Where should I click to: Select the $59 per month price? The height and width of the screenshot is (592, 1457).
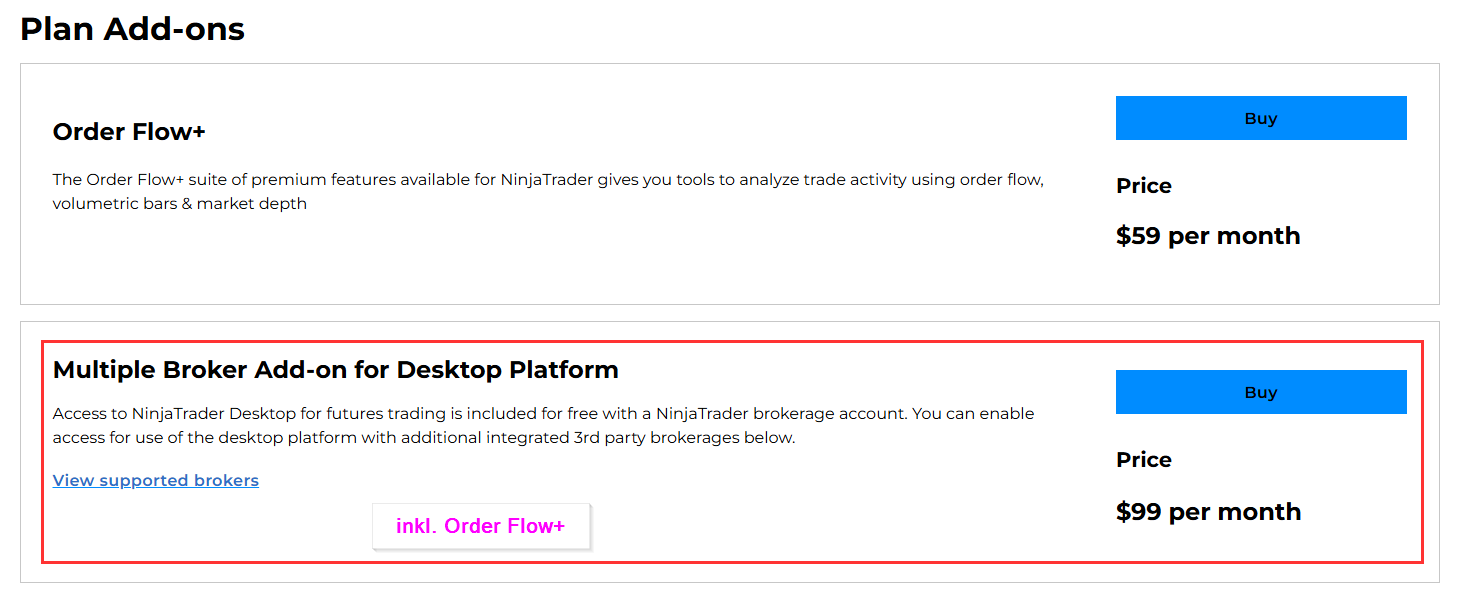tap(1208, 236)
